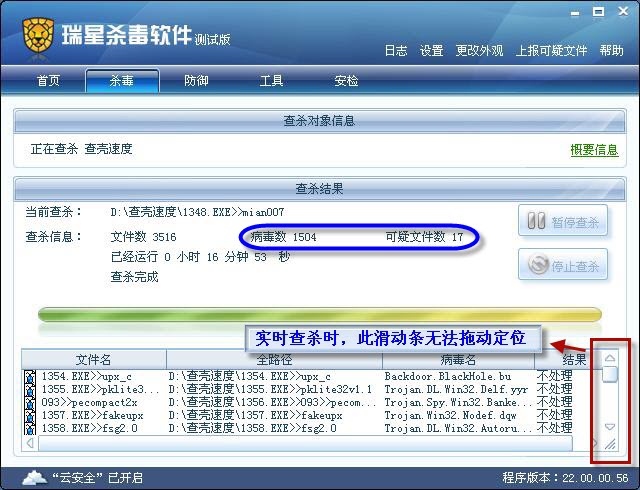Select file name 093>>pecompact2x
640x490 pixels.
click(x=89, y=403)
